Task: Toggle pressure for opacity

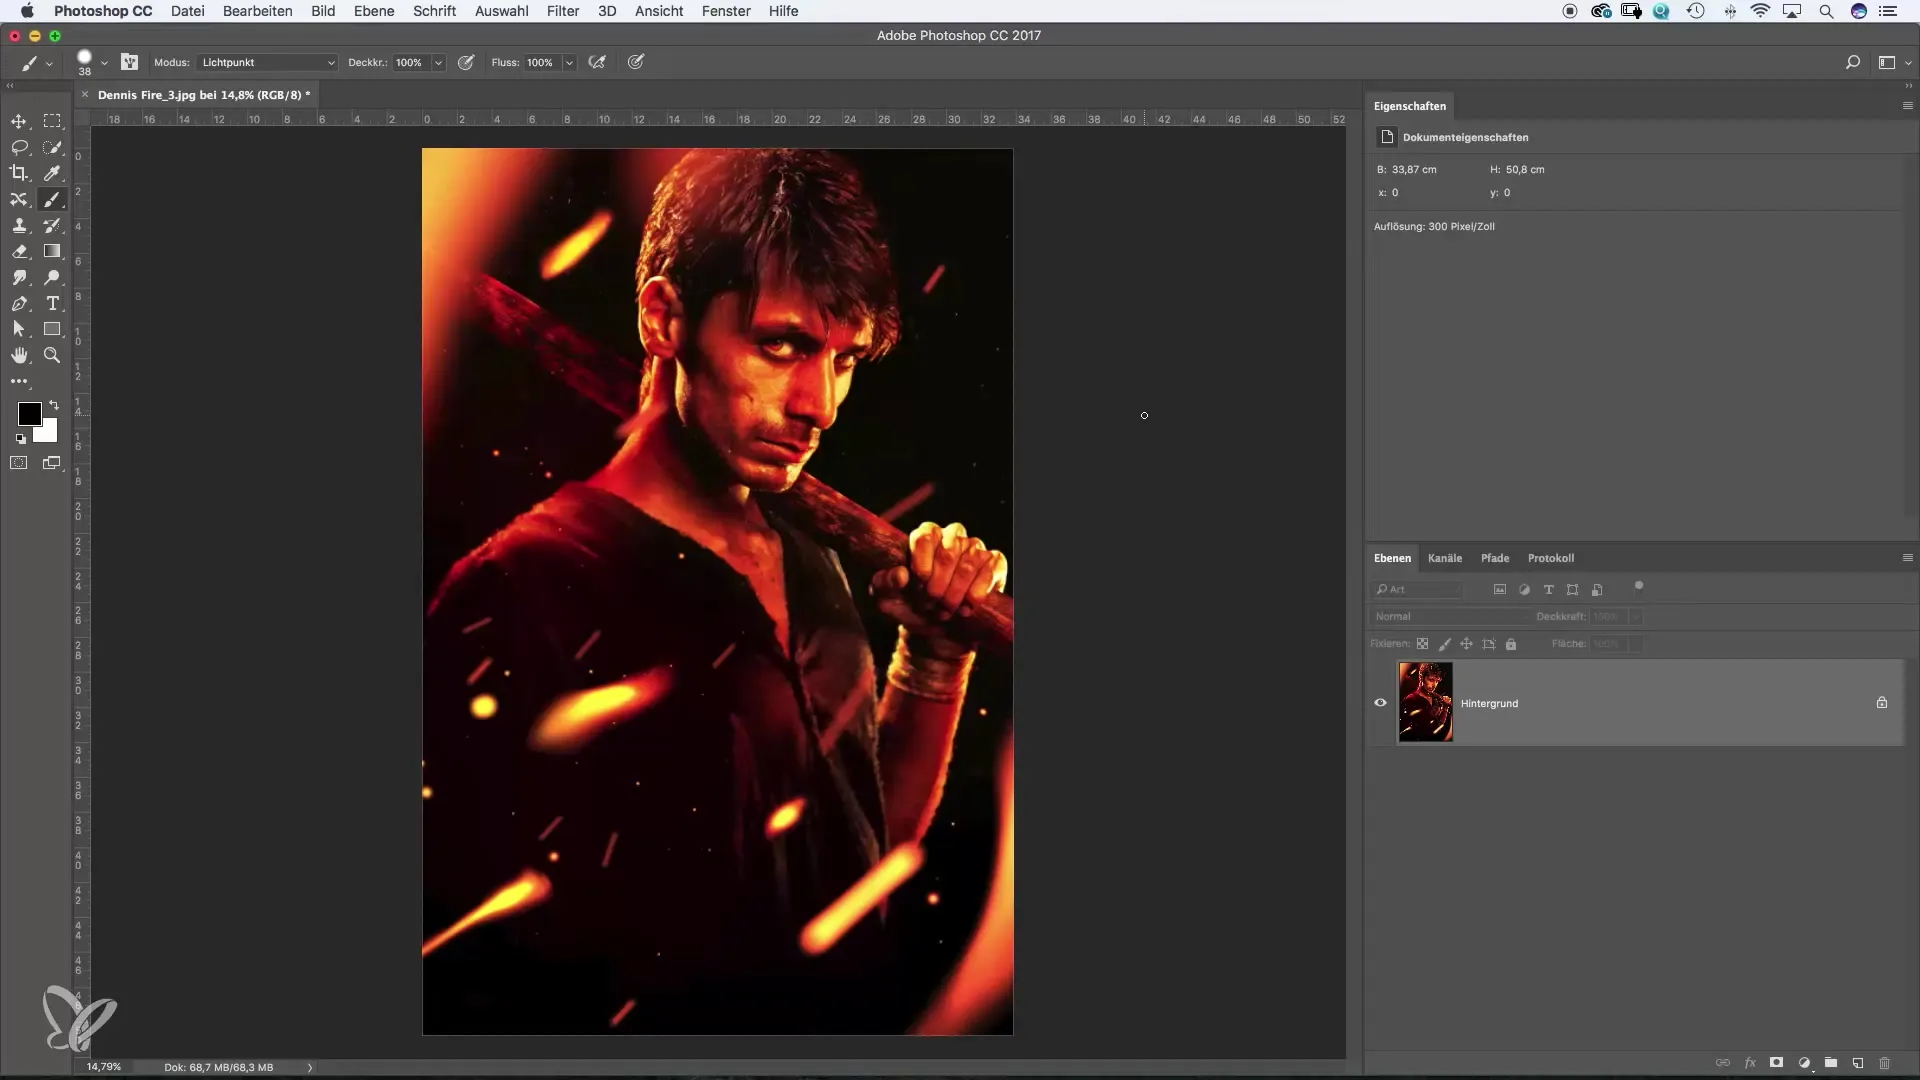Action: coord(466,62)
